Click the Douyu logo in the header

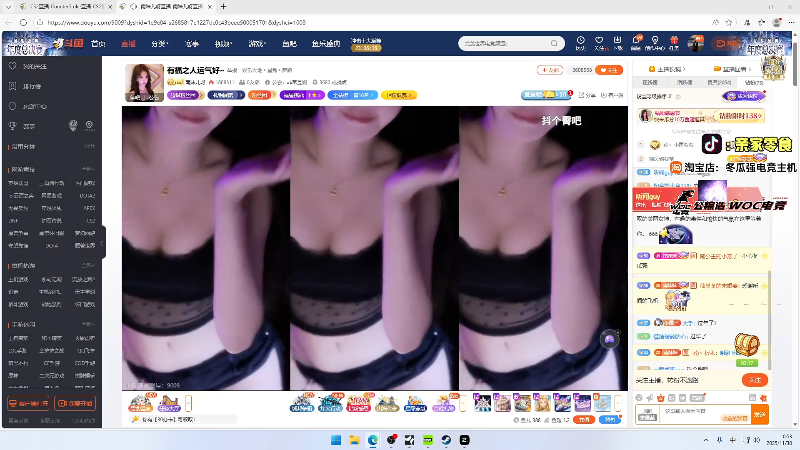68,43
